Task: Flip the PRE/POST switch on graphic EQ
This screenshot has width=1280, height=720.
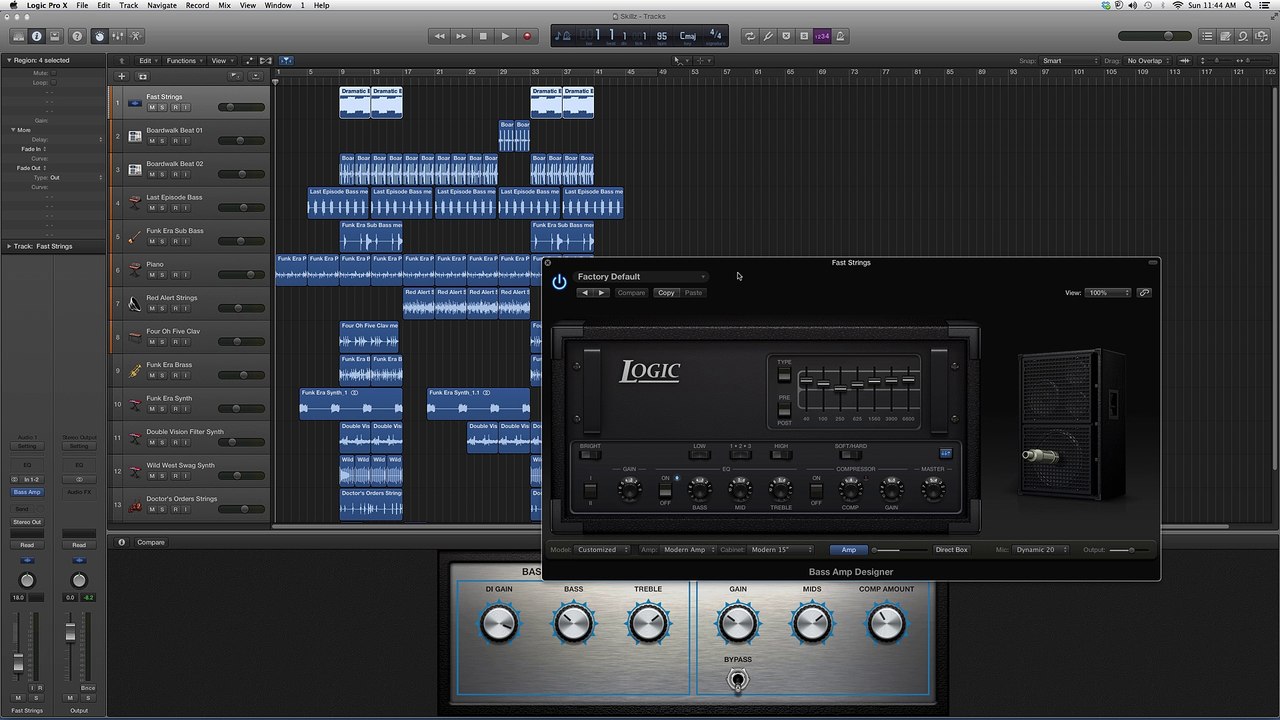Action: [784, 409]
